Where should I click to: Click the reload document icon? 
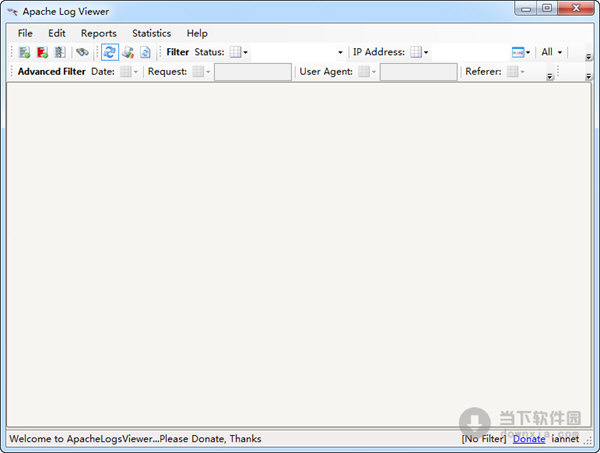tap(145, 52)
